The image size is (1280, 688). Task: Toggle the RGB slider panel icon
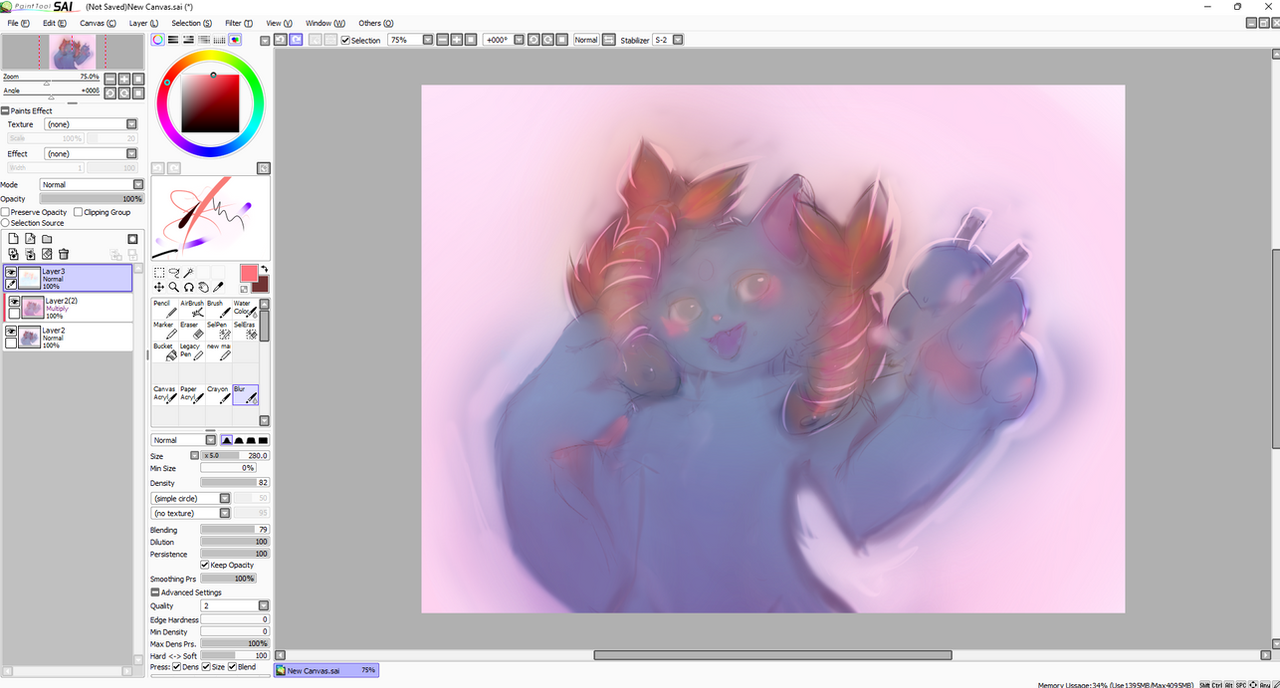coord(173,40)
